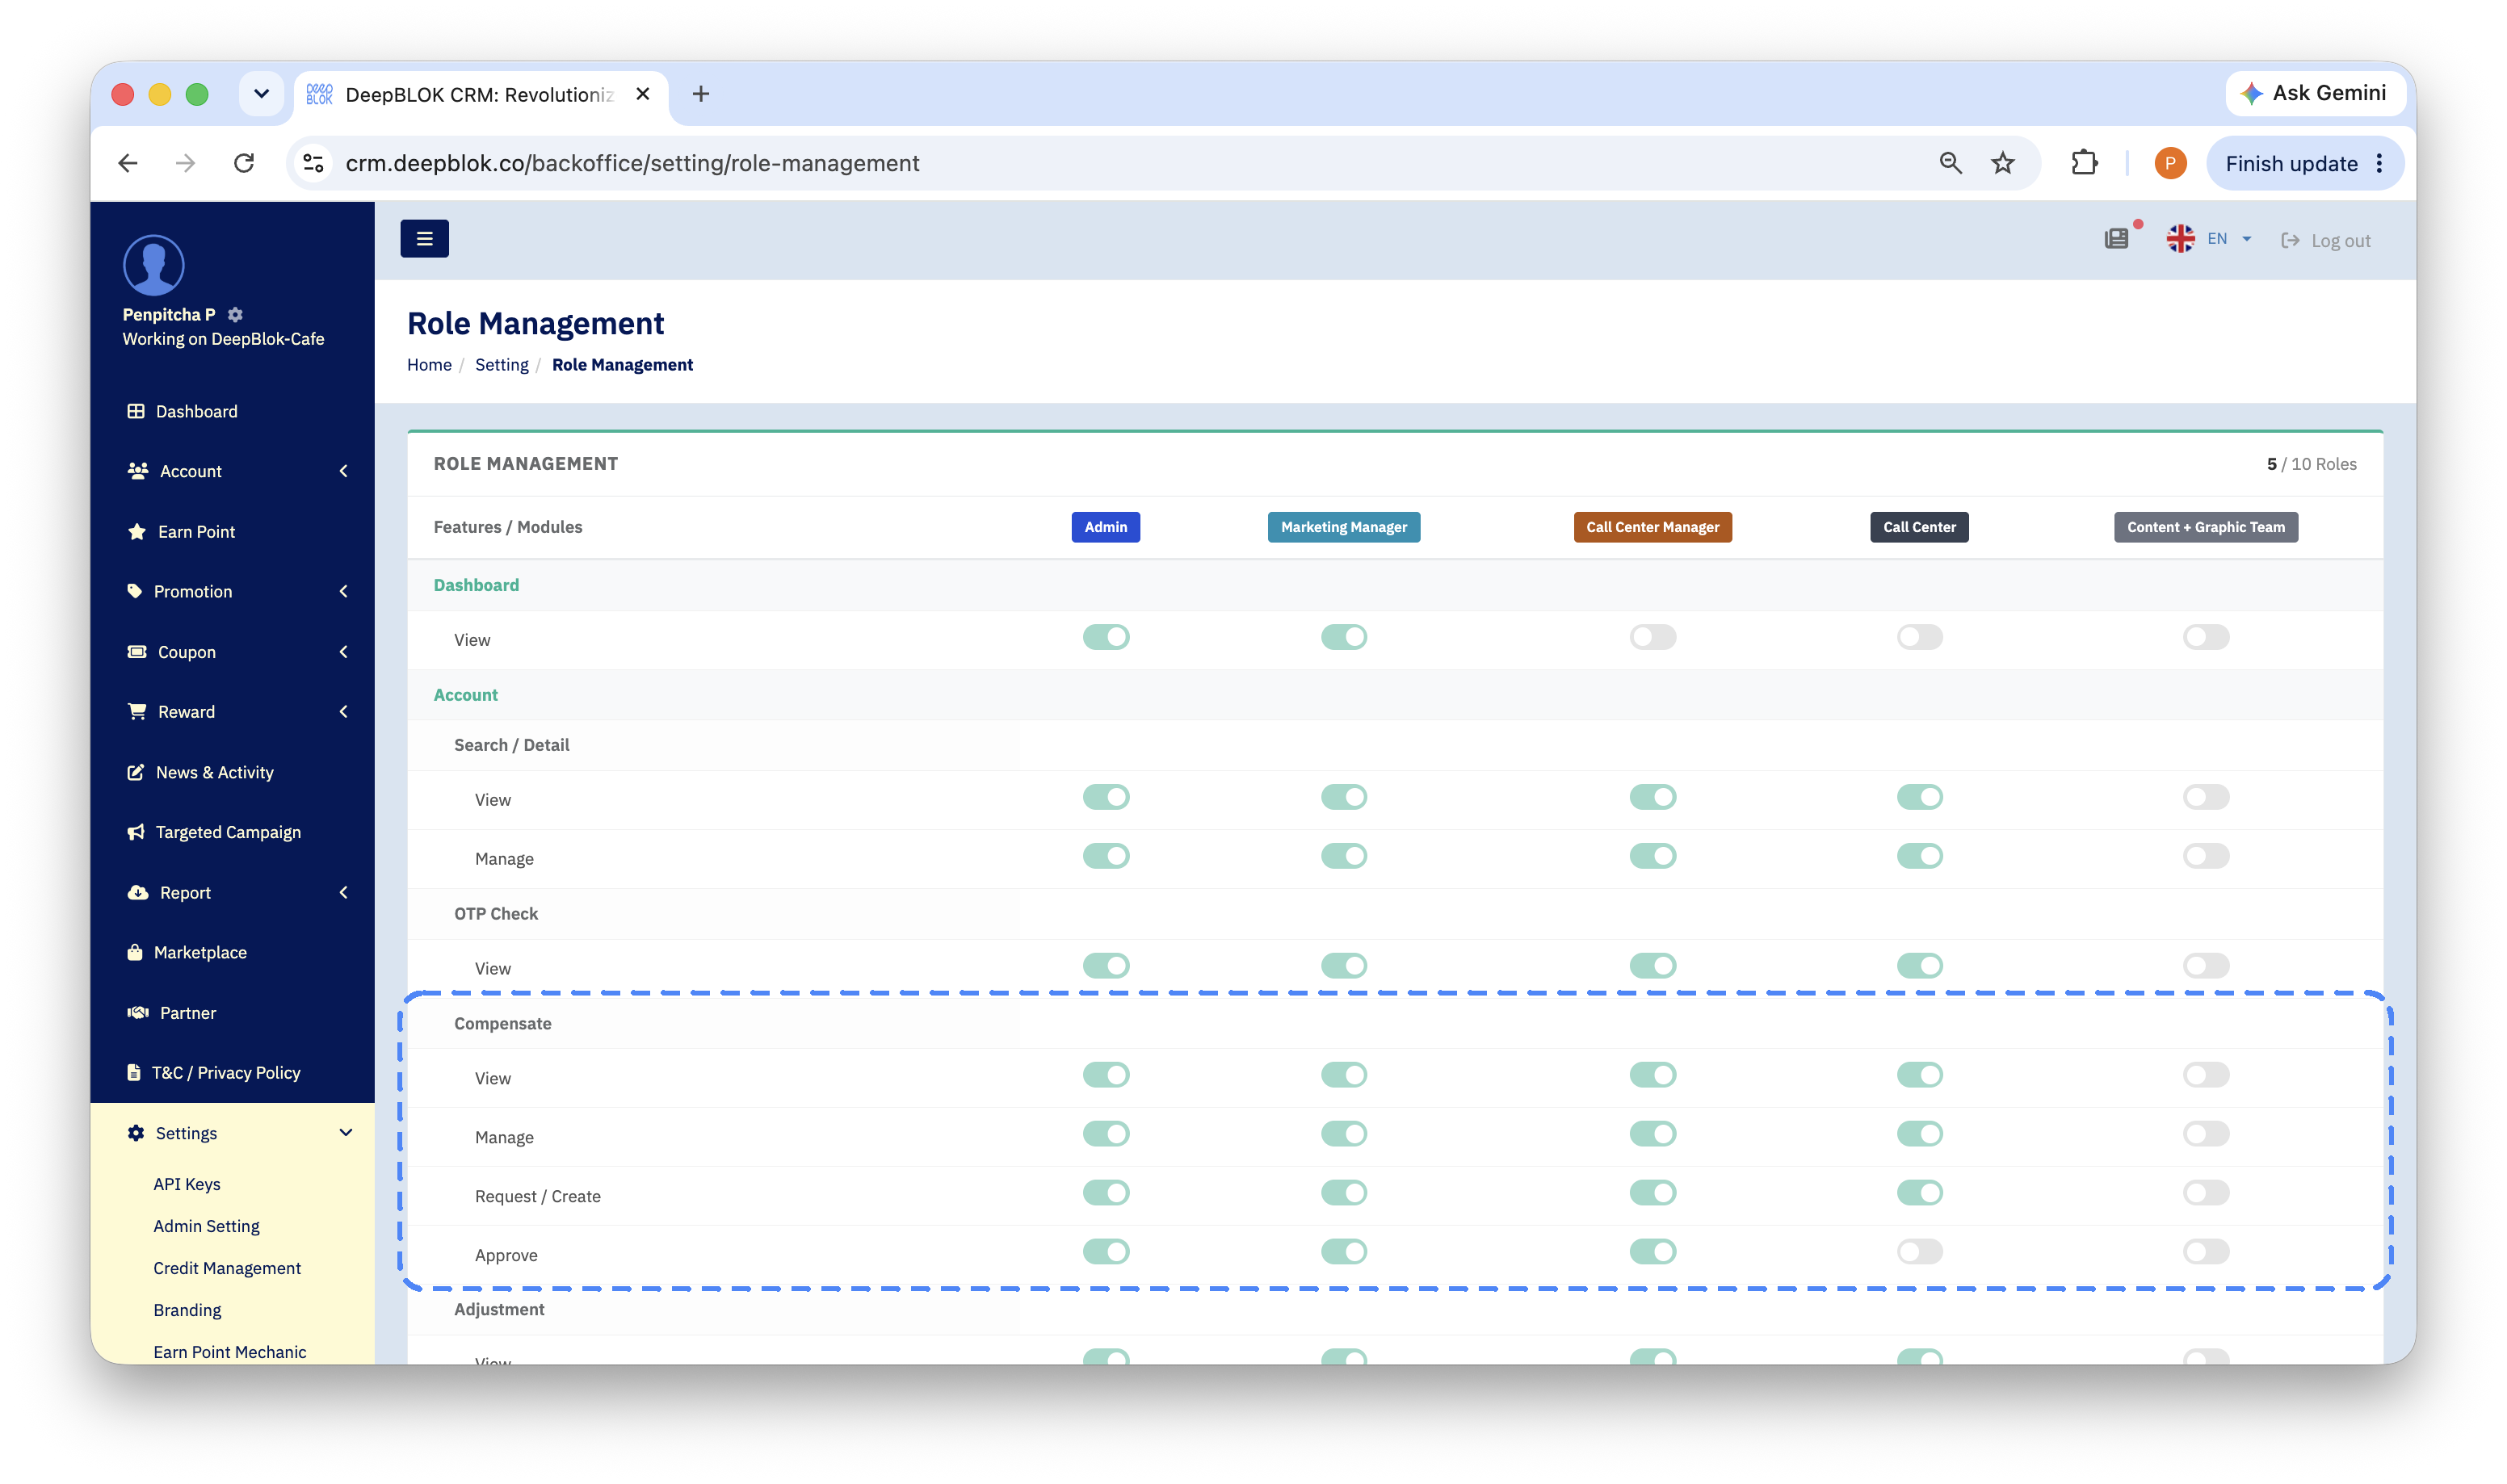Image resolution: width=2507 pixels, height=1484 pixels.
Task: Open Branding under Settings
Action: point(187,1310)
